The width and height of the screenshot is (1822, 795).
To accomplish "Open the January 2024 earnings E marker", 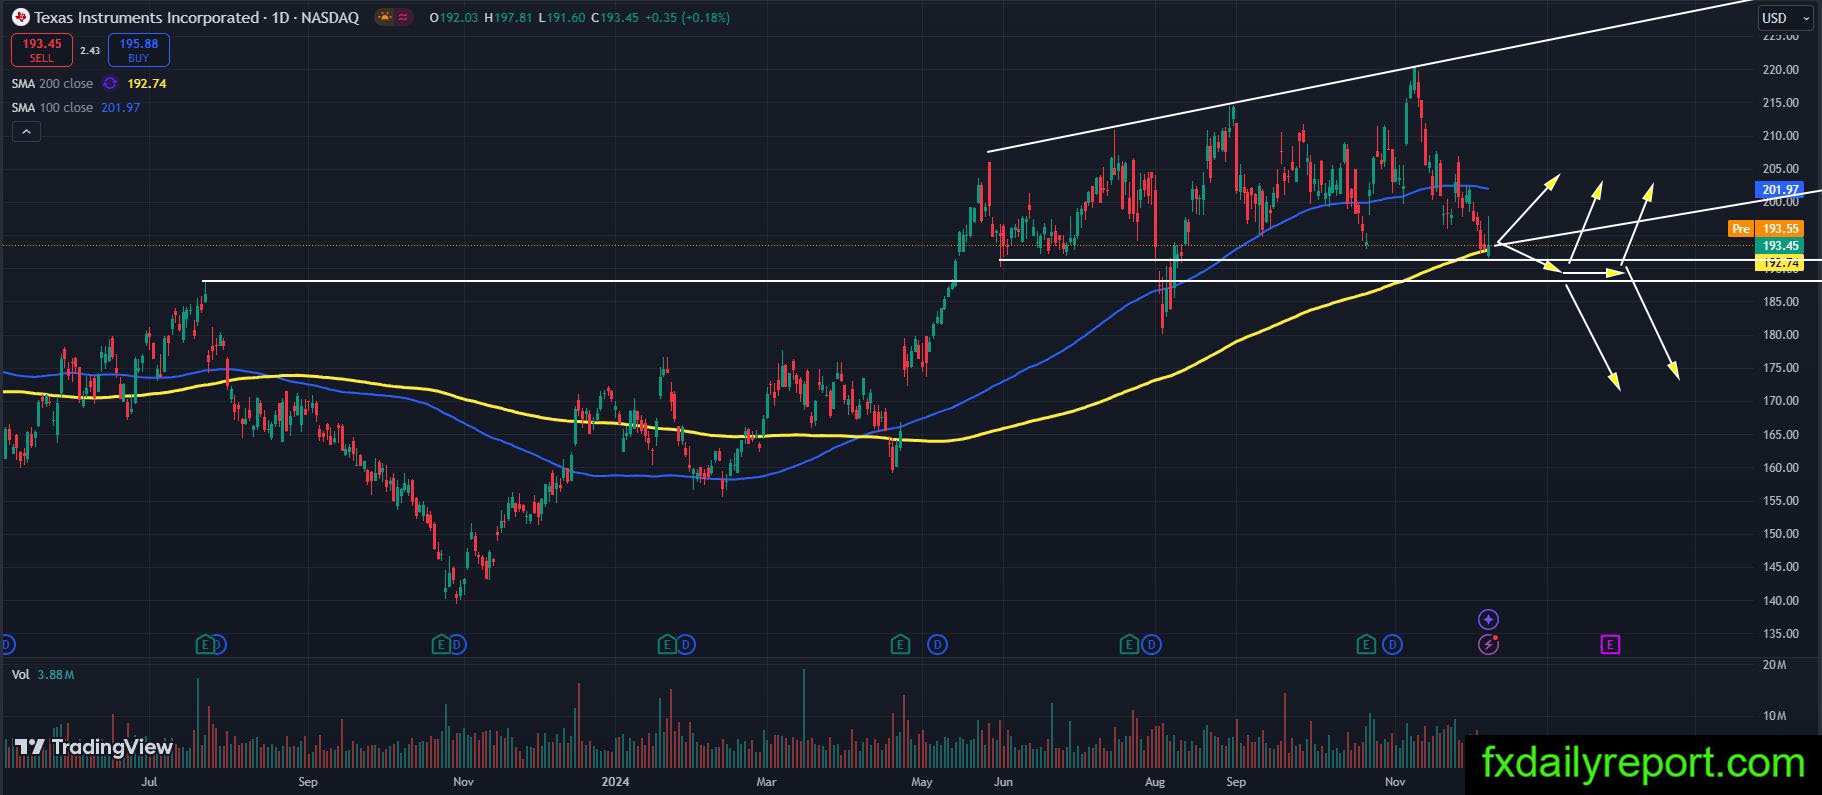I will 667,645.
